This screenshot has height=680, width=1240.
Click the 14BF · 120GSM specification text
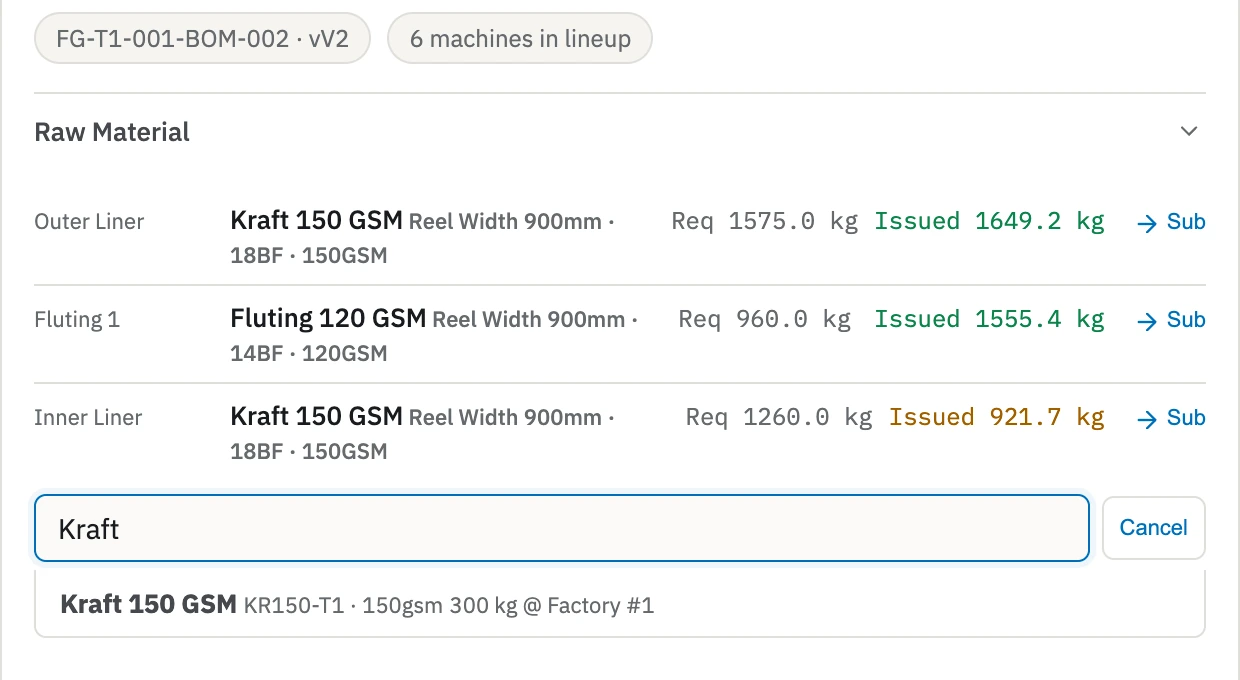(309, 353)
